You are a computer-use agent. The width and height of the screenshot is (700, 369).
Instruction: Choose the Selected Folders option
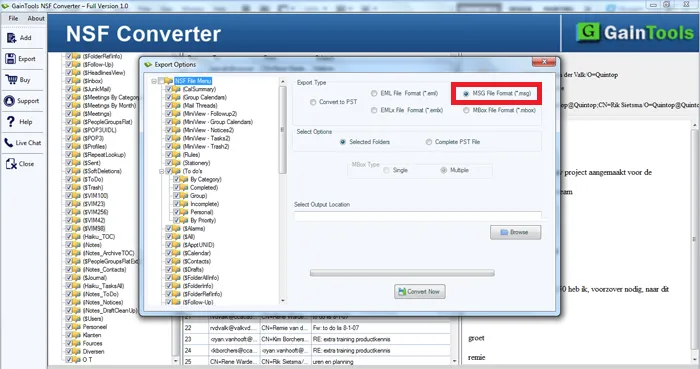click(x=342, y=142)
